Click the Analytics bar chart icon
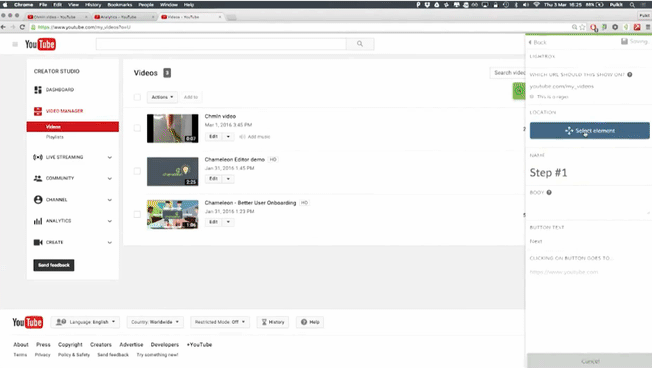 (38, 221)
